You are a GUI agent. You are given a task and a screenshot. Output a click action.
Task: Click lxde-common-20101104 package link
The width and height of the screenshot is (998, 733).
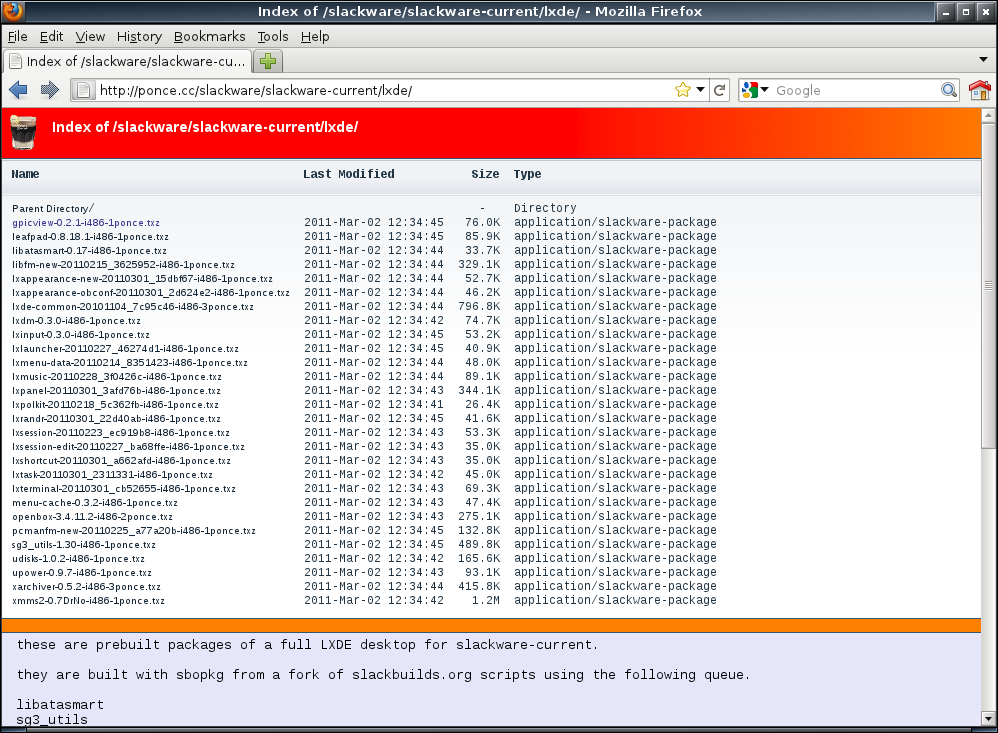coord(133,307)
